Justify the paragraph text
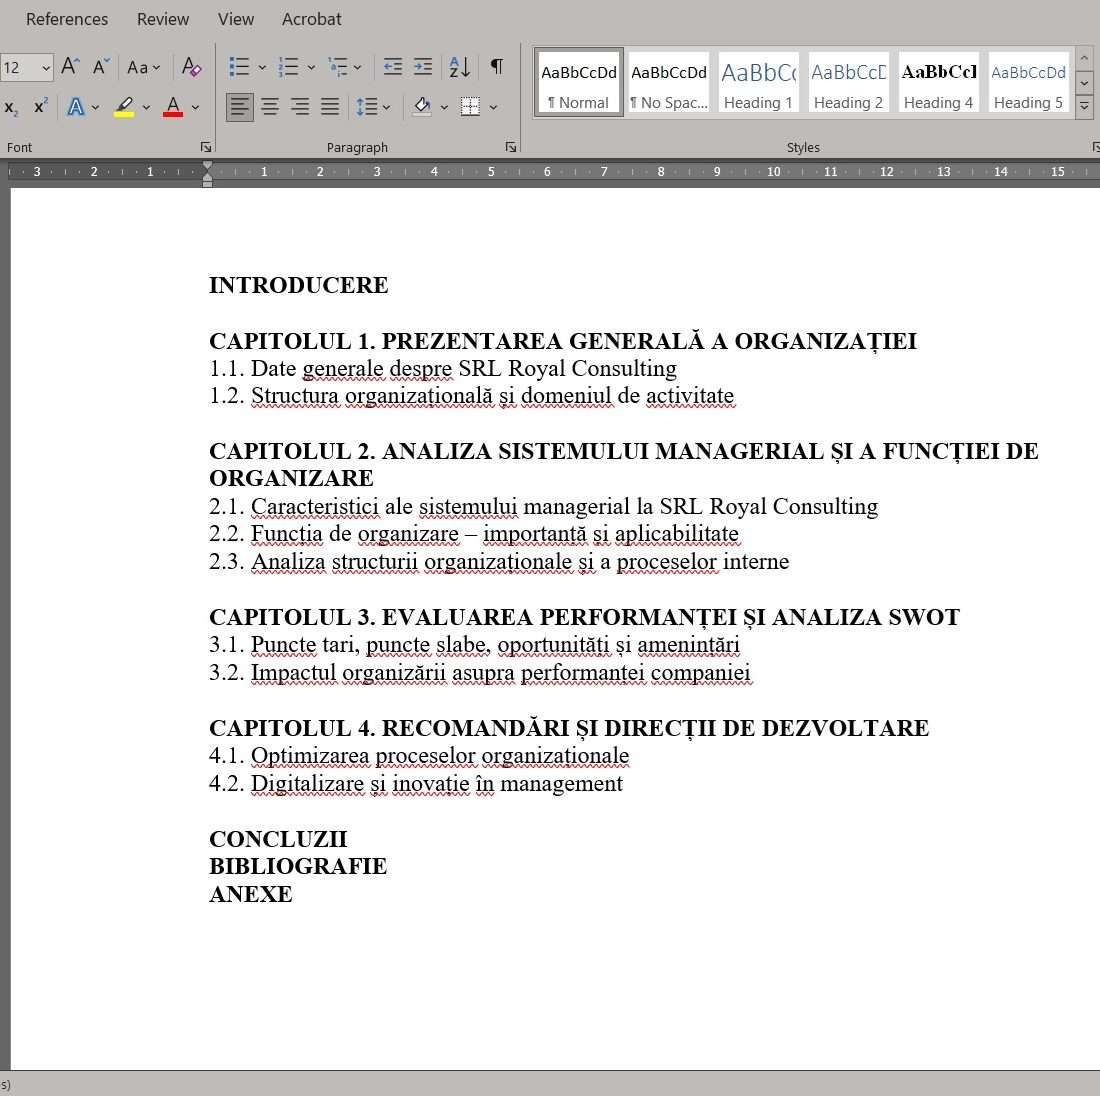 [330, 106]
